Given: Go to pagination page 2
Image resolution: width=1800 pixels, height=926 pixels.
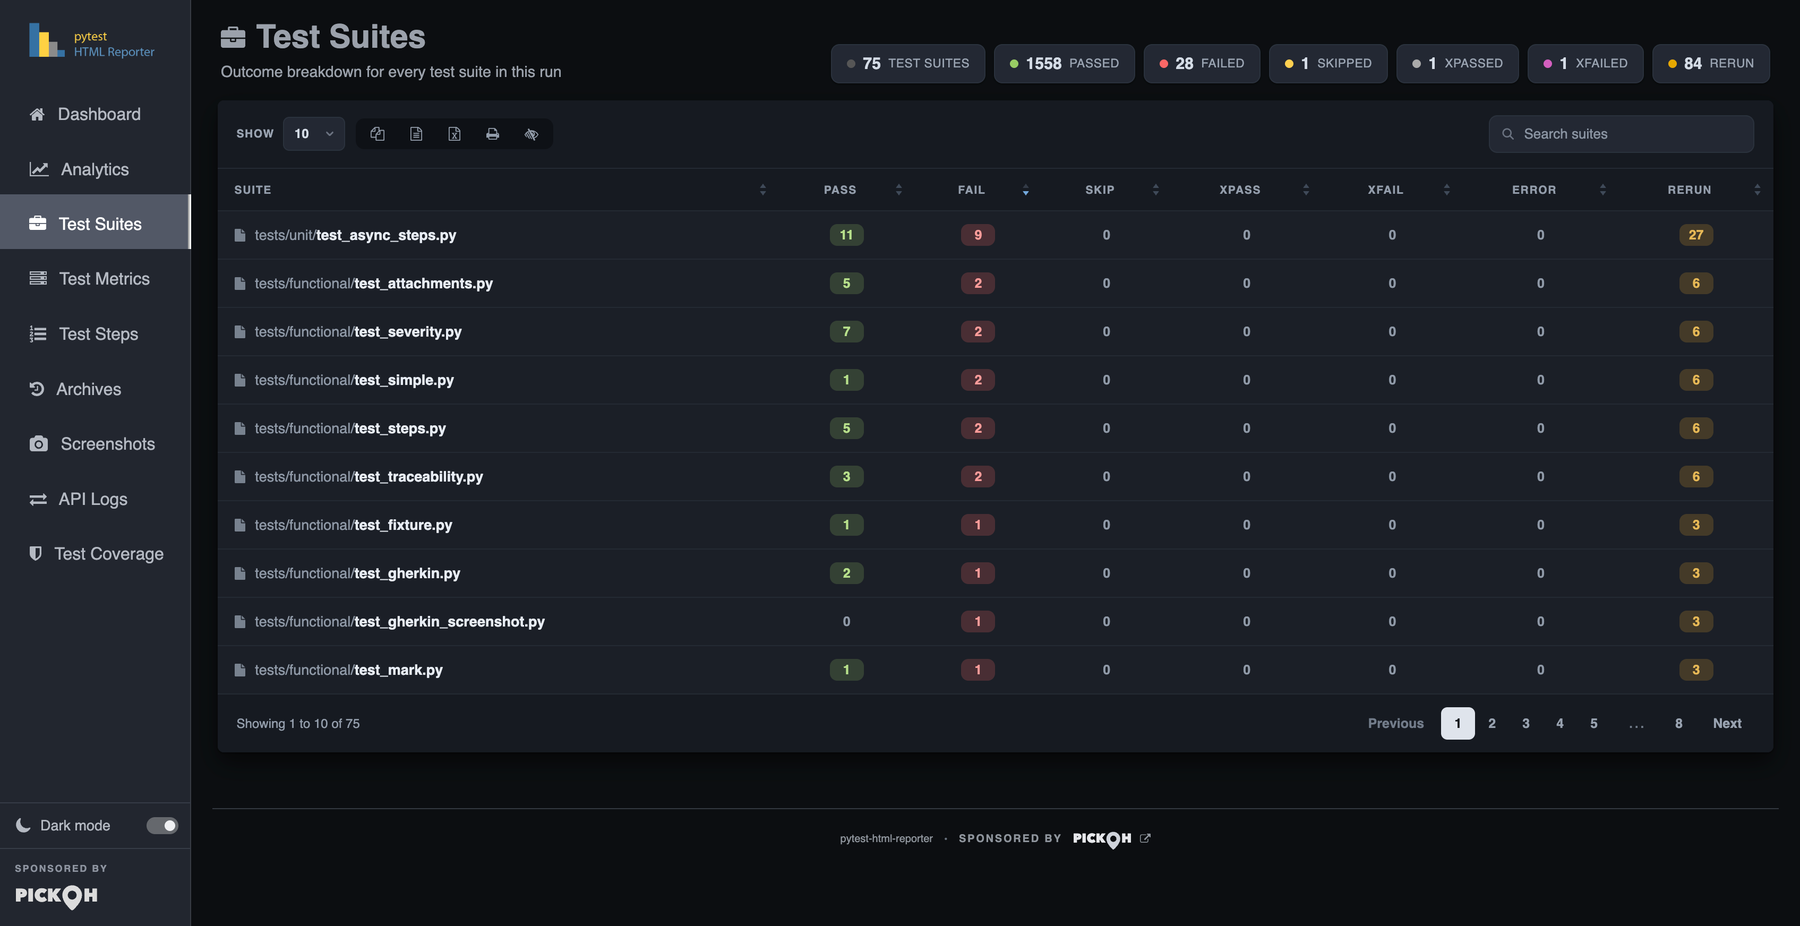Looking at the screenshot, I should coord(1492,723).
